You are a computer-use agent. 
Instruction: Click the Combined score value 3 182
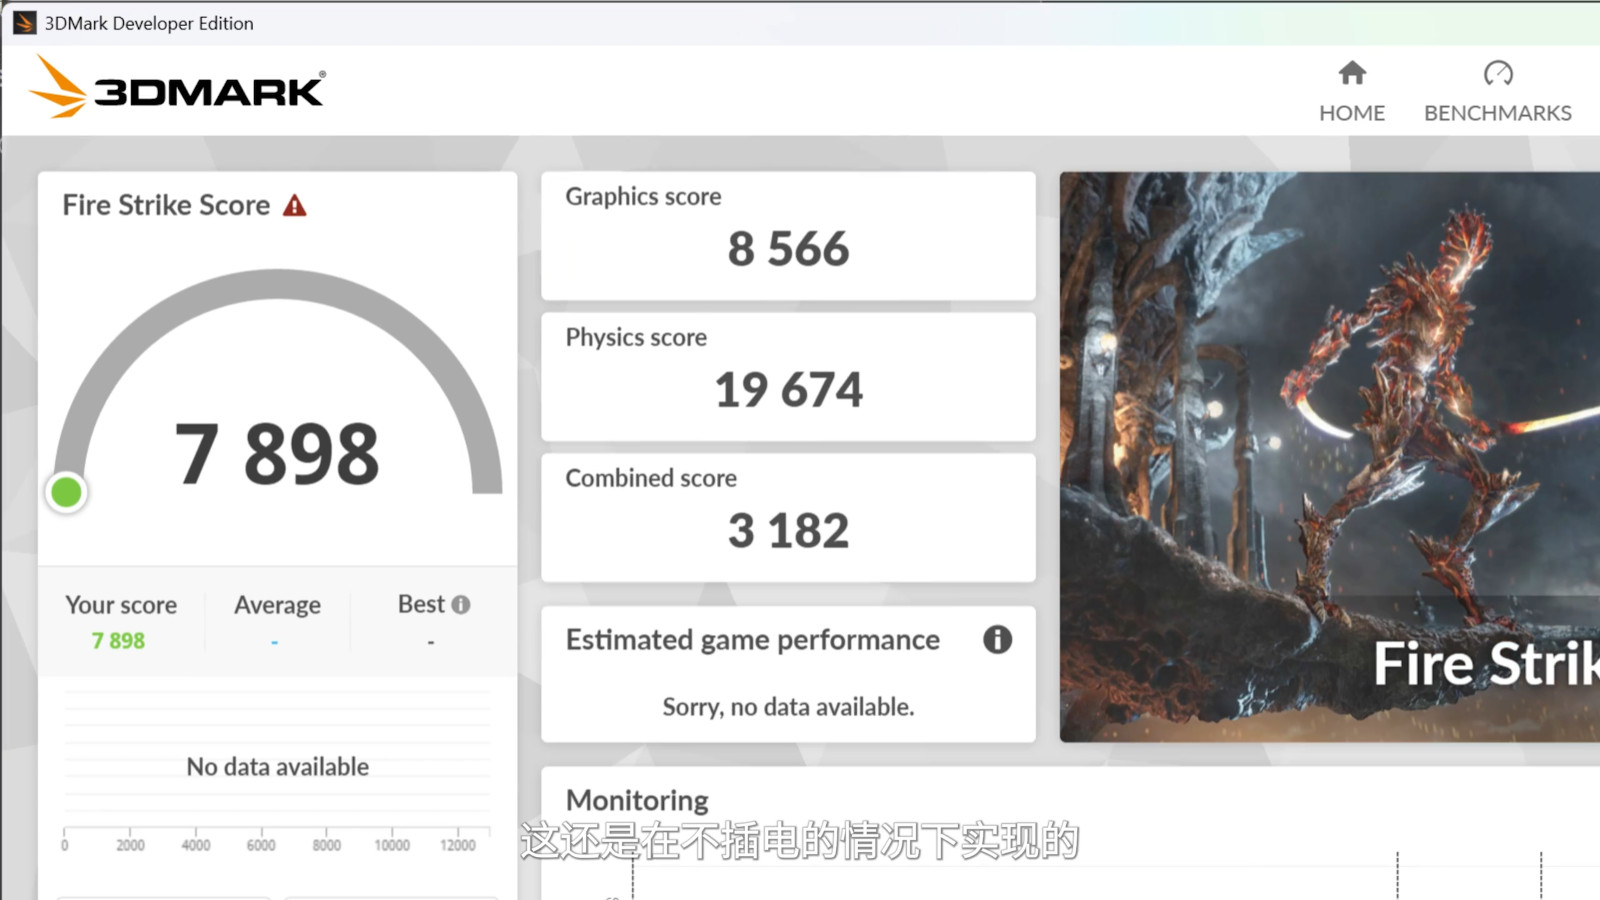click(788, 531)
